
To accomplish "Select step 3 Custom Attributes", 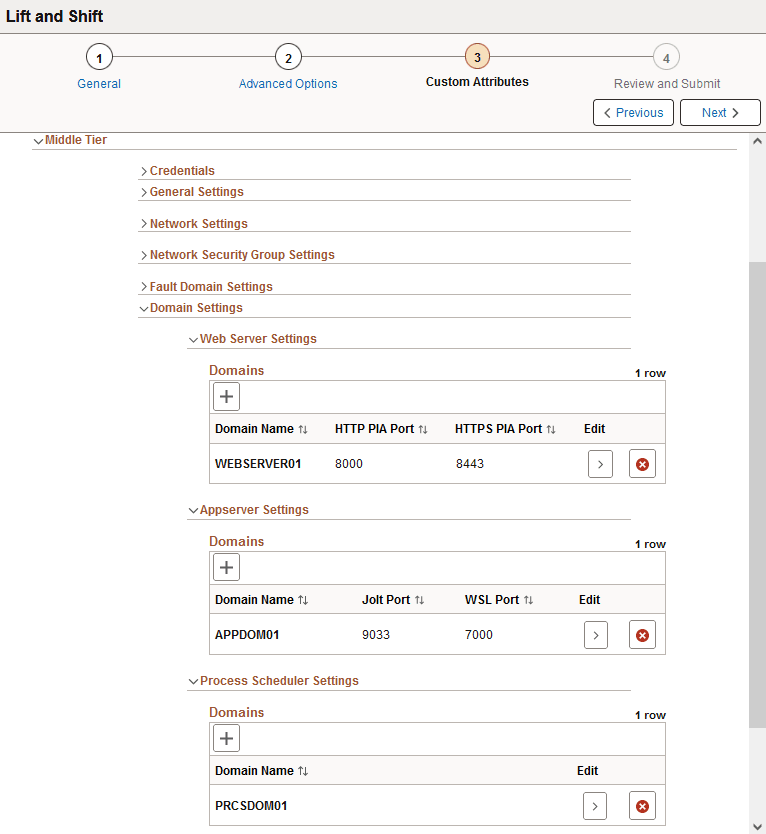I will click(477, 57).
